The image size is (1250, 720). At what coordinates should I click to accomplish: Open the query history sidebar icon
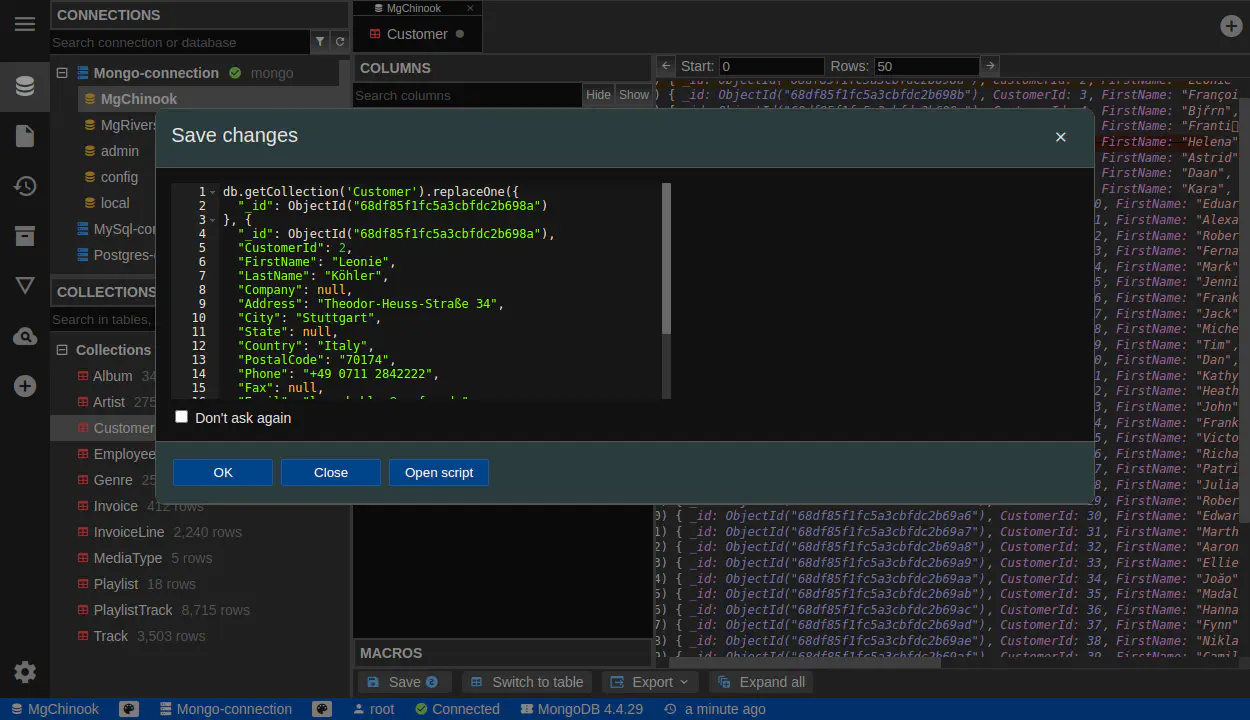(x=25, y=186)
